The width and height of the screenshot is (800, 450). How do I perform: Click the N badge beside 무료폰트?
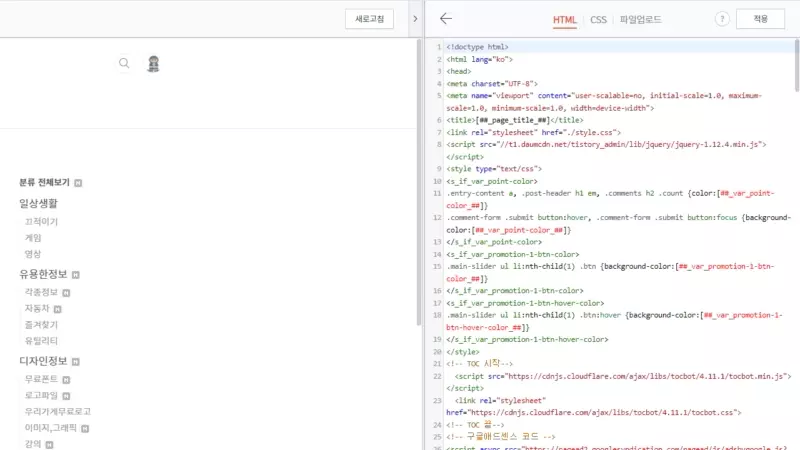pos(66,380)
